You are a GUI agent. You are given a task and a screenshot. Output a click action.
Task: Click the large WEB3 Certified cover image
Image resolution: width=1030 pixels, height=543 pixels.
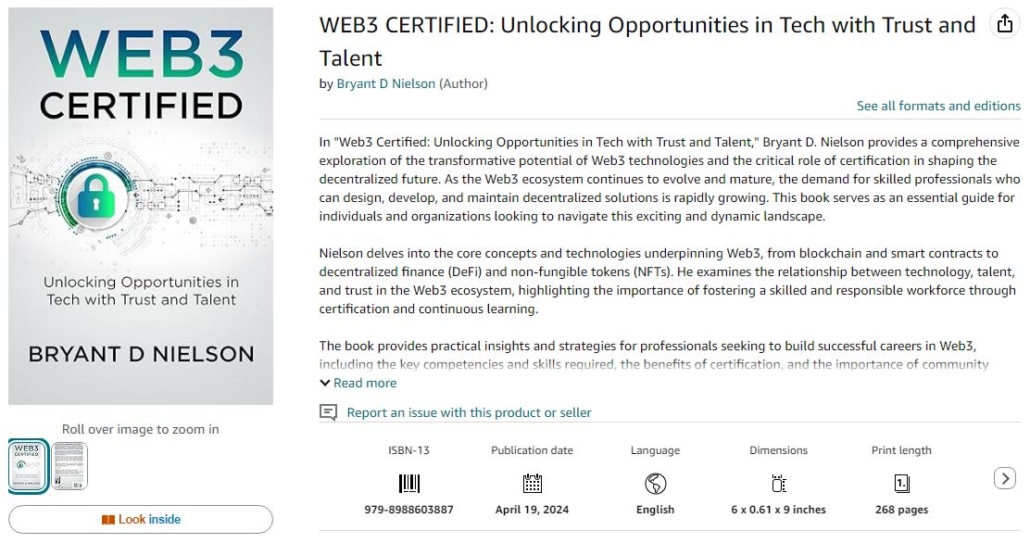tap(141, 206)
